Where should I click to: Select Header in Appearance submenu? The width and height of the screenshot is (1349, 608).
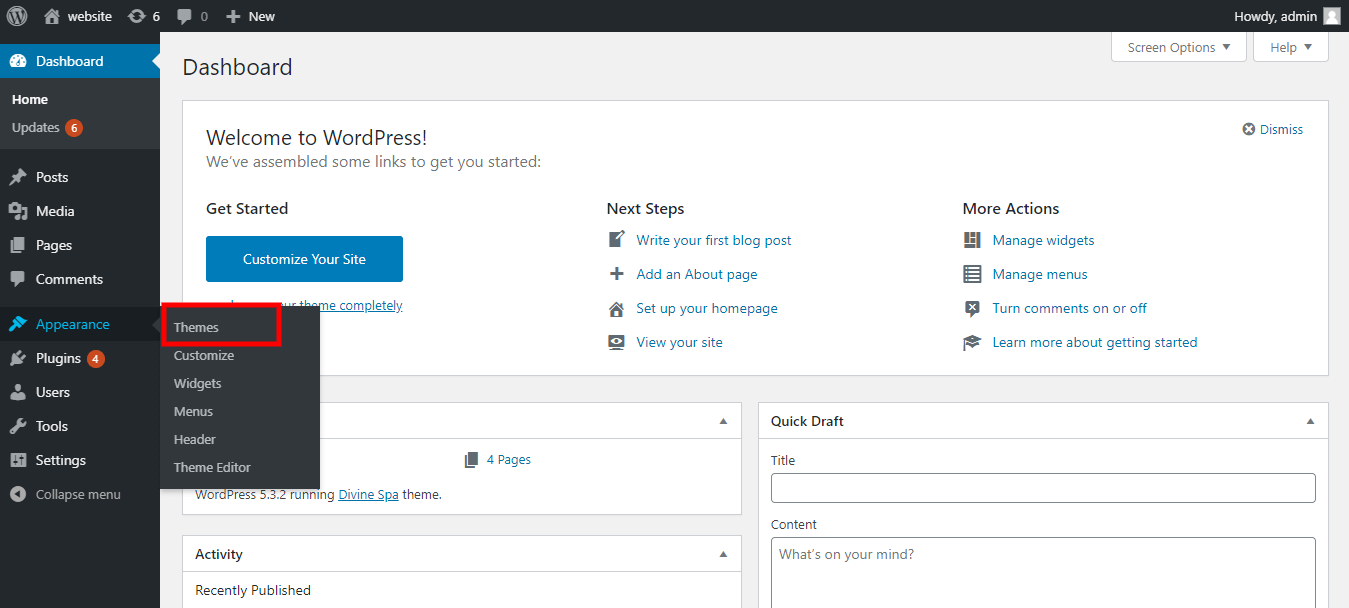[x=195, y=439]
